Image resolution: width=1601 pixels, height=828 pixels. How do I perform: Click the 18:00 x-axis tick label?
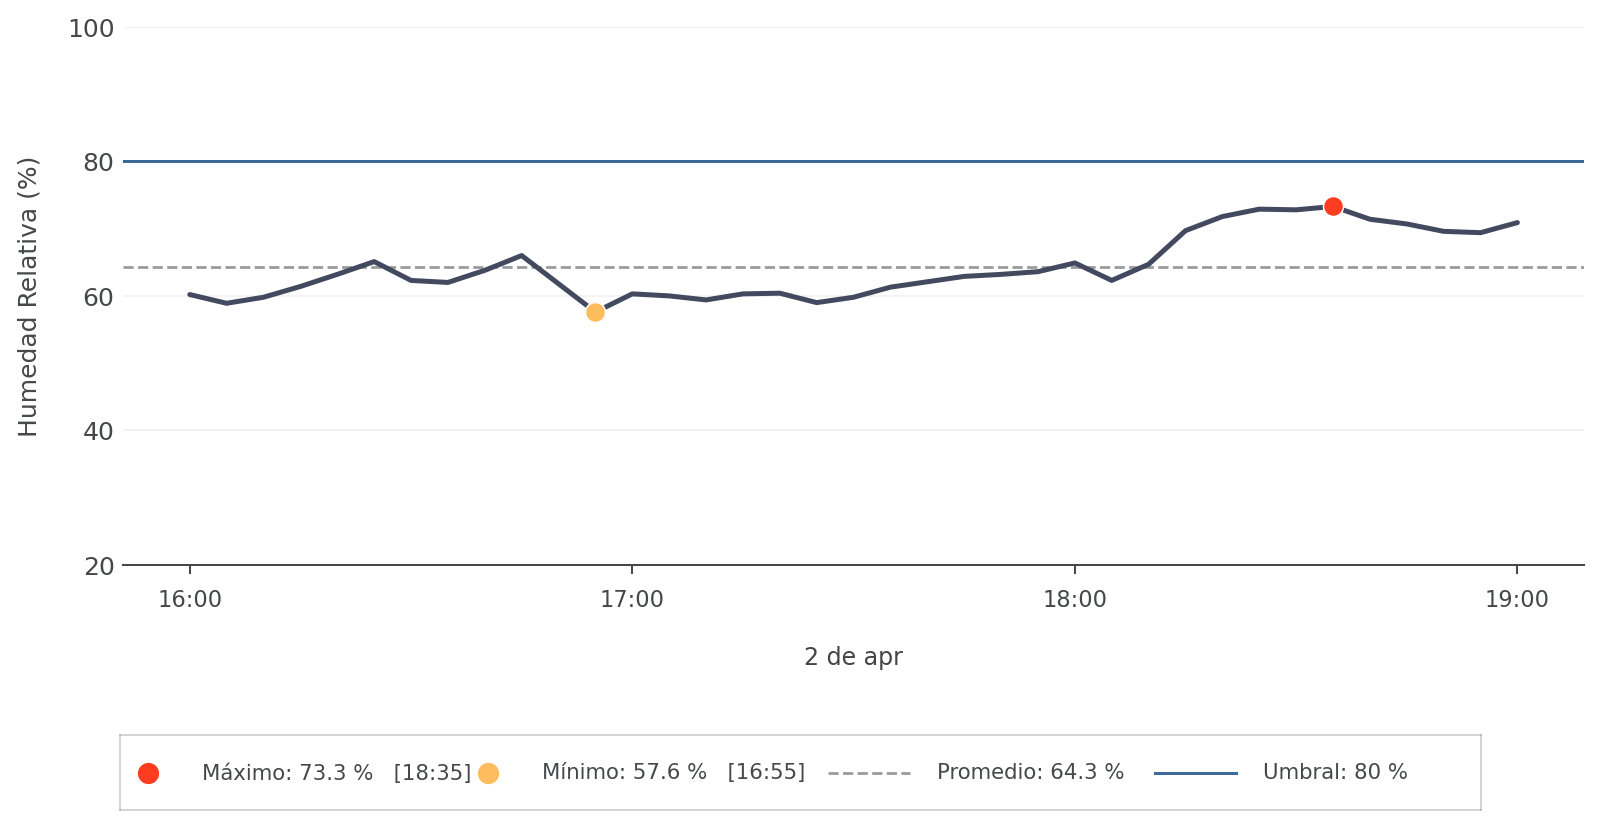(x=1075, y=600)
